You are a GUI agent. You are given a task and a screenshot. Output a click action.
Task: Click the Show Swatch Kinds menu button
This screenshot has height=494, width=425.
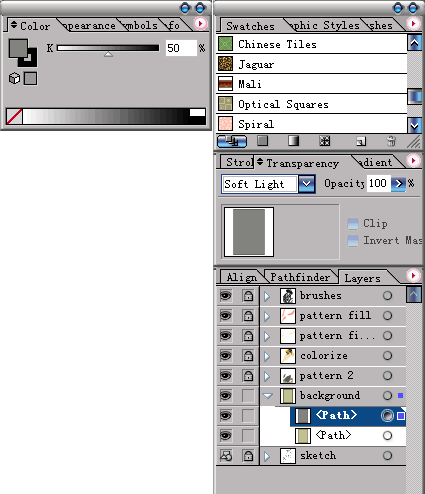tap(232, 141)
